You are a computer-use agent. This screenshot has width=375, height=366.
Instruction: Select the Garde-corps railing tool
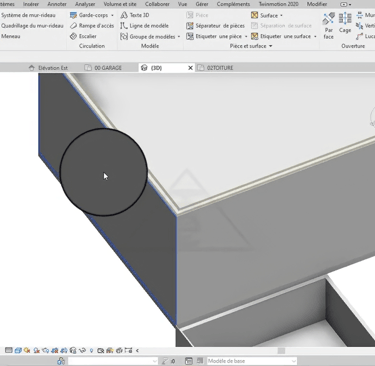(x=89, y=15)
